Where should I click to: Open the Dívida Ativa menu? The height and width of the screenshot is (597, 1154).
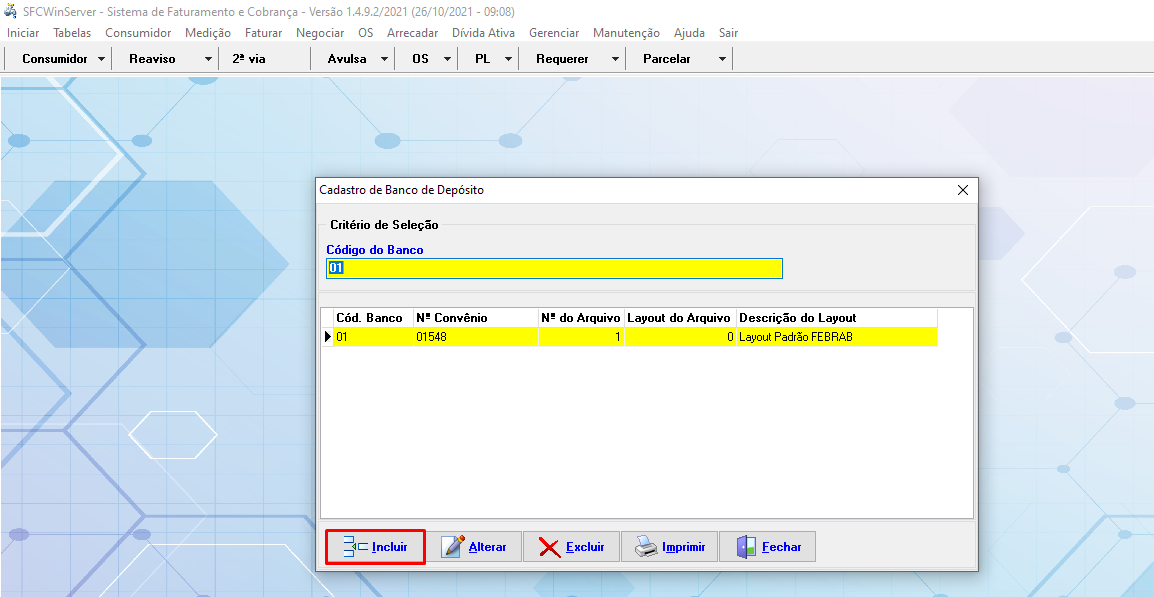pyautogui.click(x=483, y=33)
